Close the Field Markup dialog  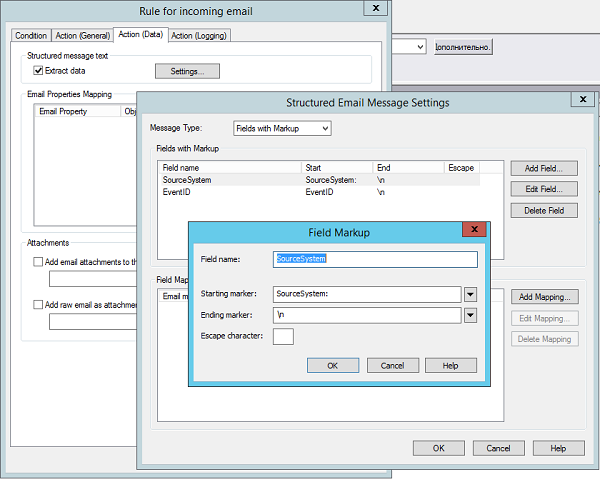click(474, 229)
